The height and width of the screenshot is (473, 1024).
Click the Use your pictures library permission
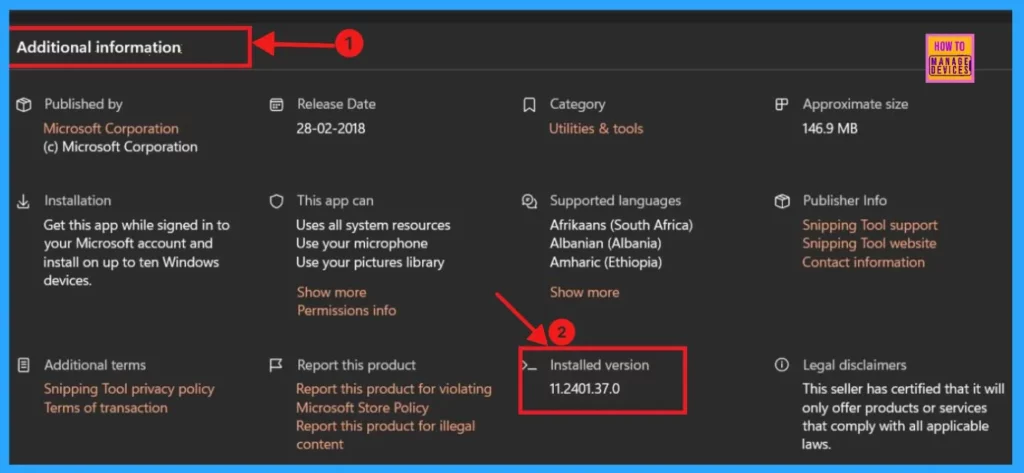tap(370, 262)
